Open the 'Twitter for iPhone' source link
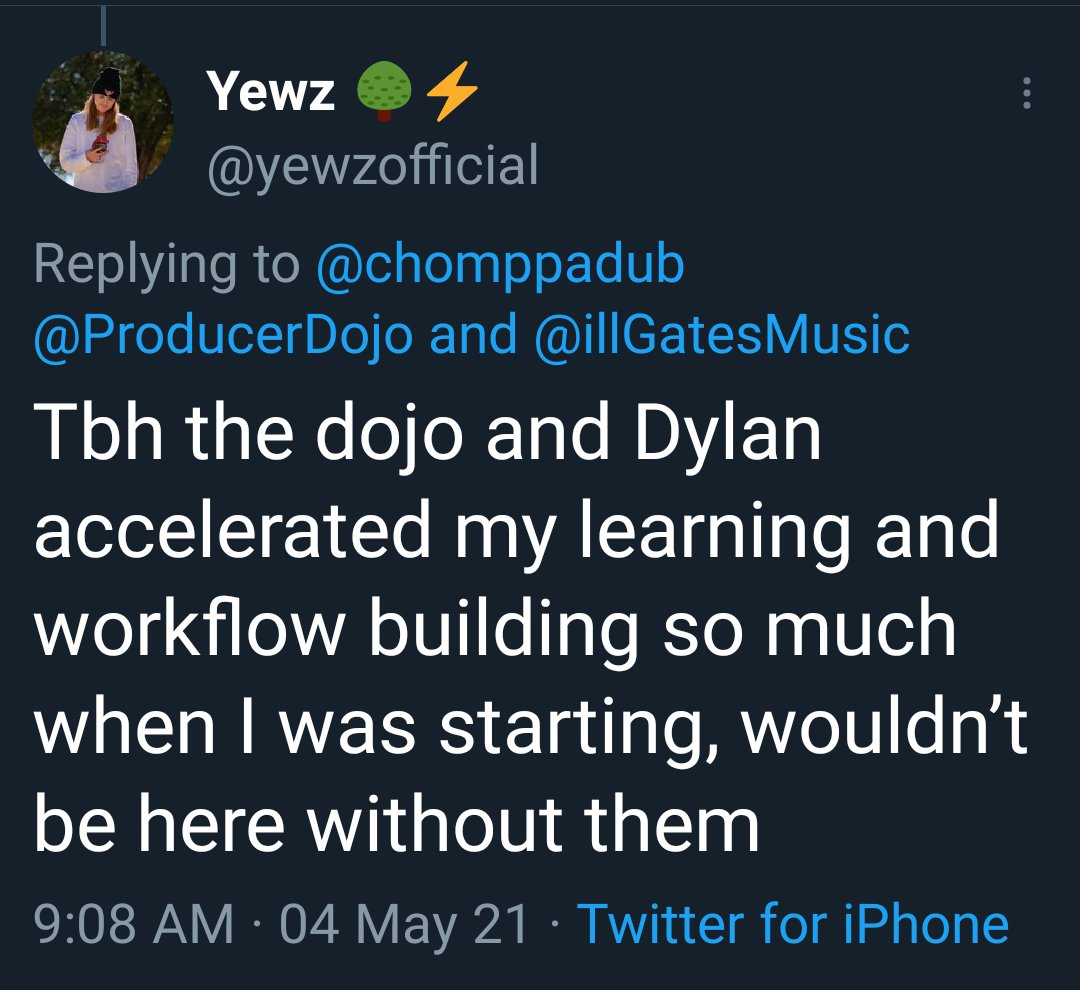This screenshot has height=990, width=1080. [x=793, y=923]
